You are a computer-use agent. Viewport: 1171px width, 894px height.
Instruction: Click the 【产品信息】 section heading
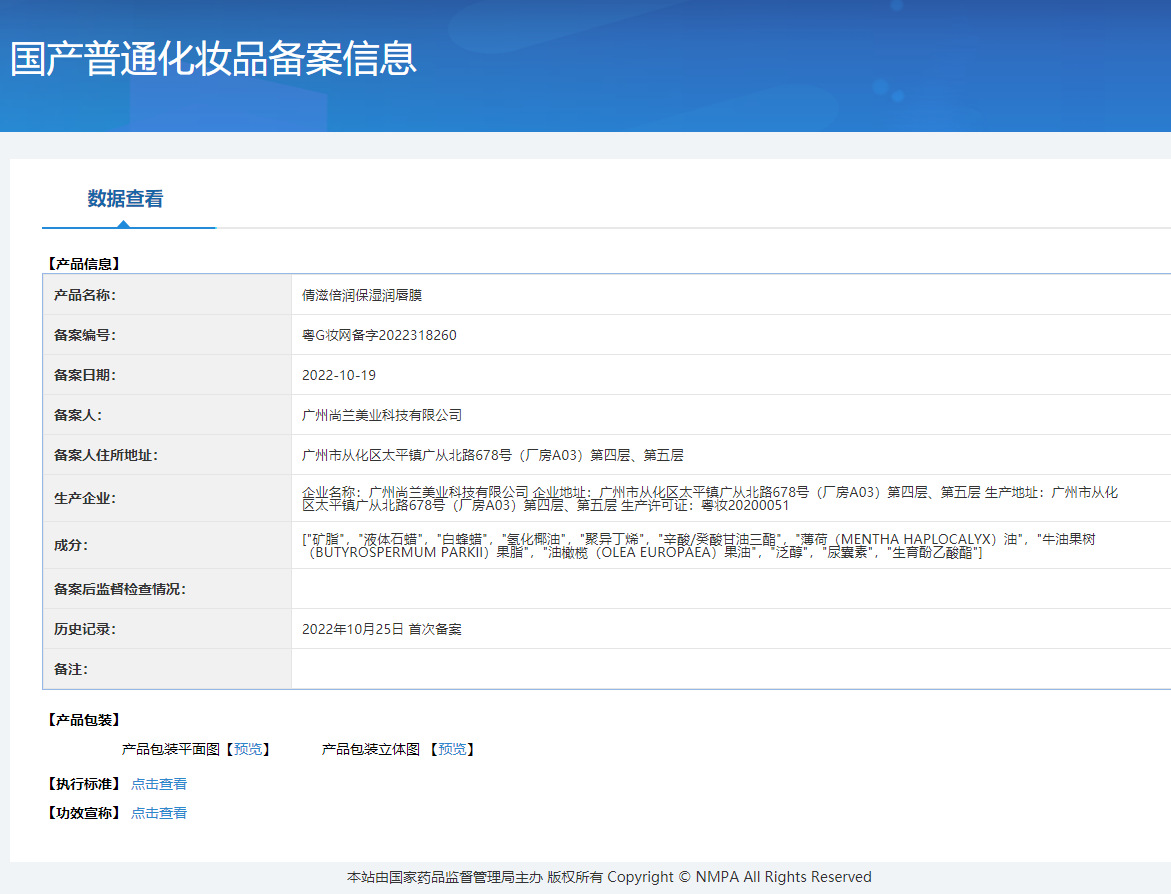click(83, 264)
